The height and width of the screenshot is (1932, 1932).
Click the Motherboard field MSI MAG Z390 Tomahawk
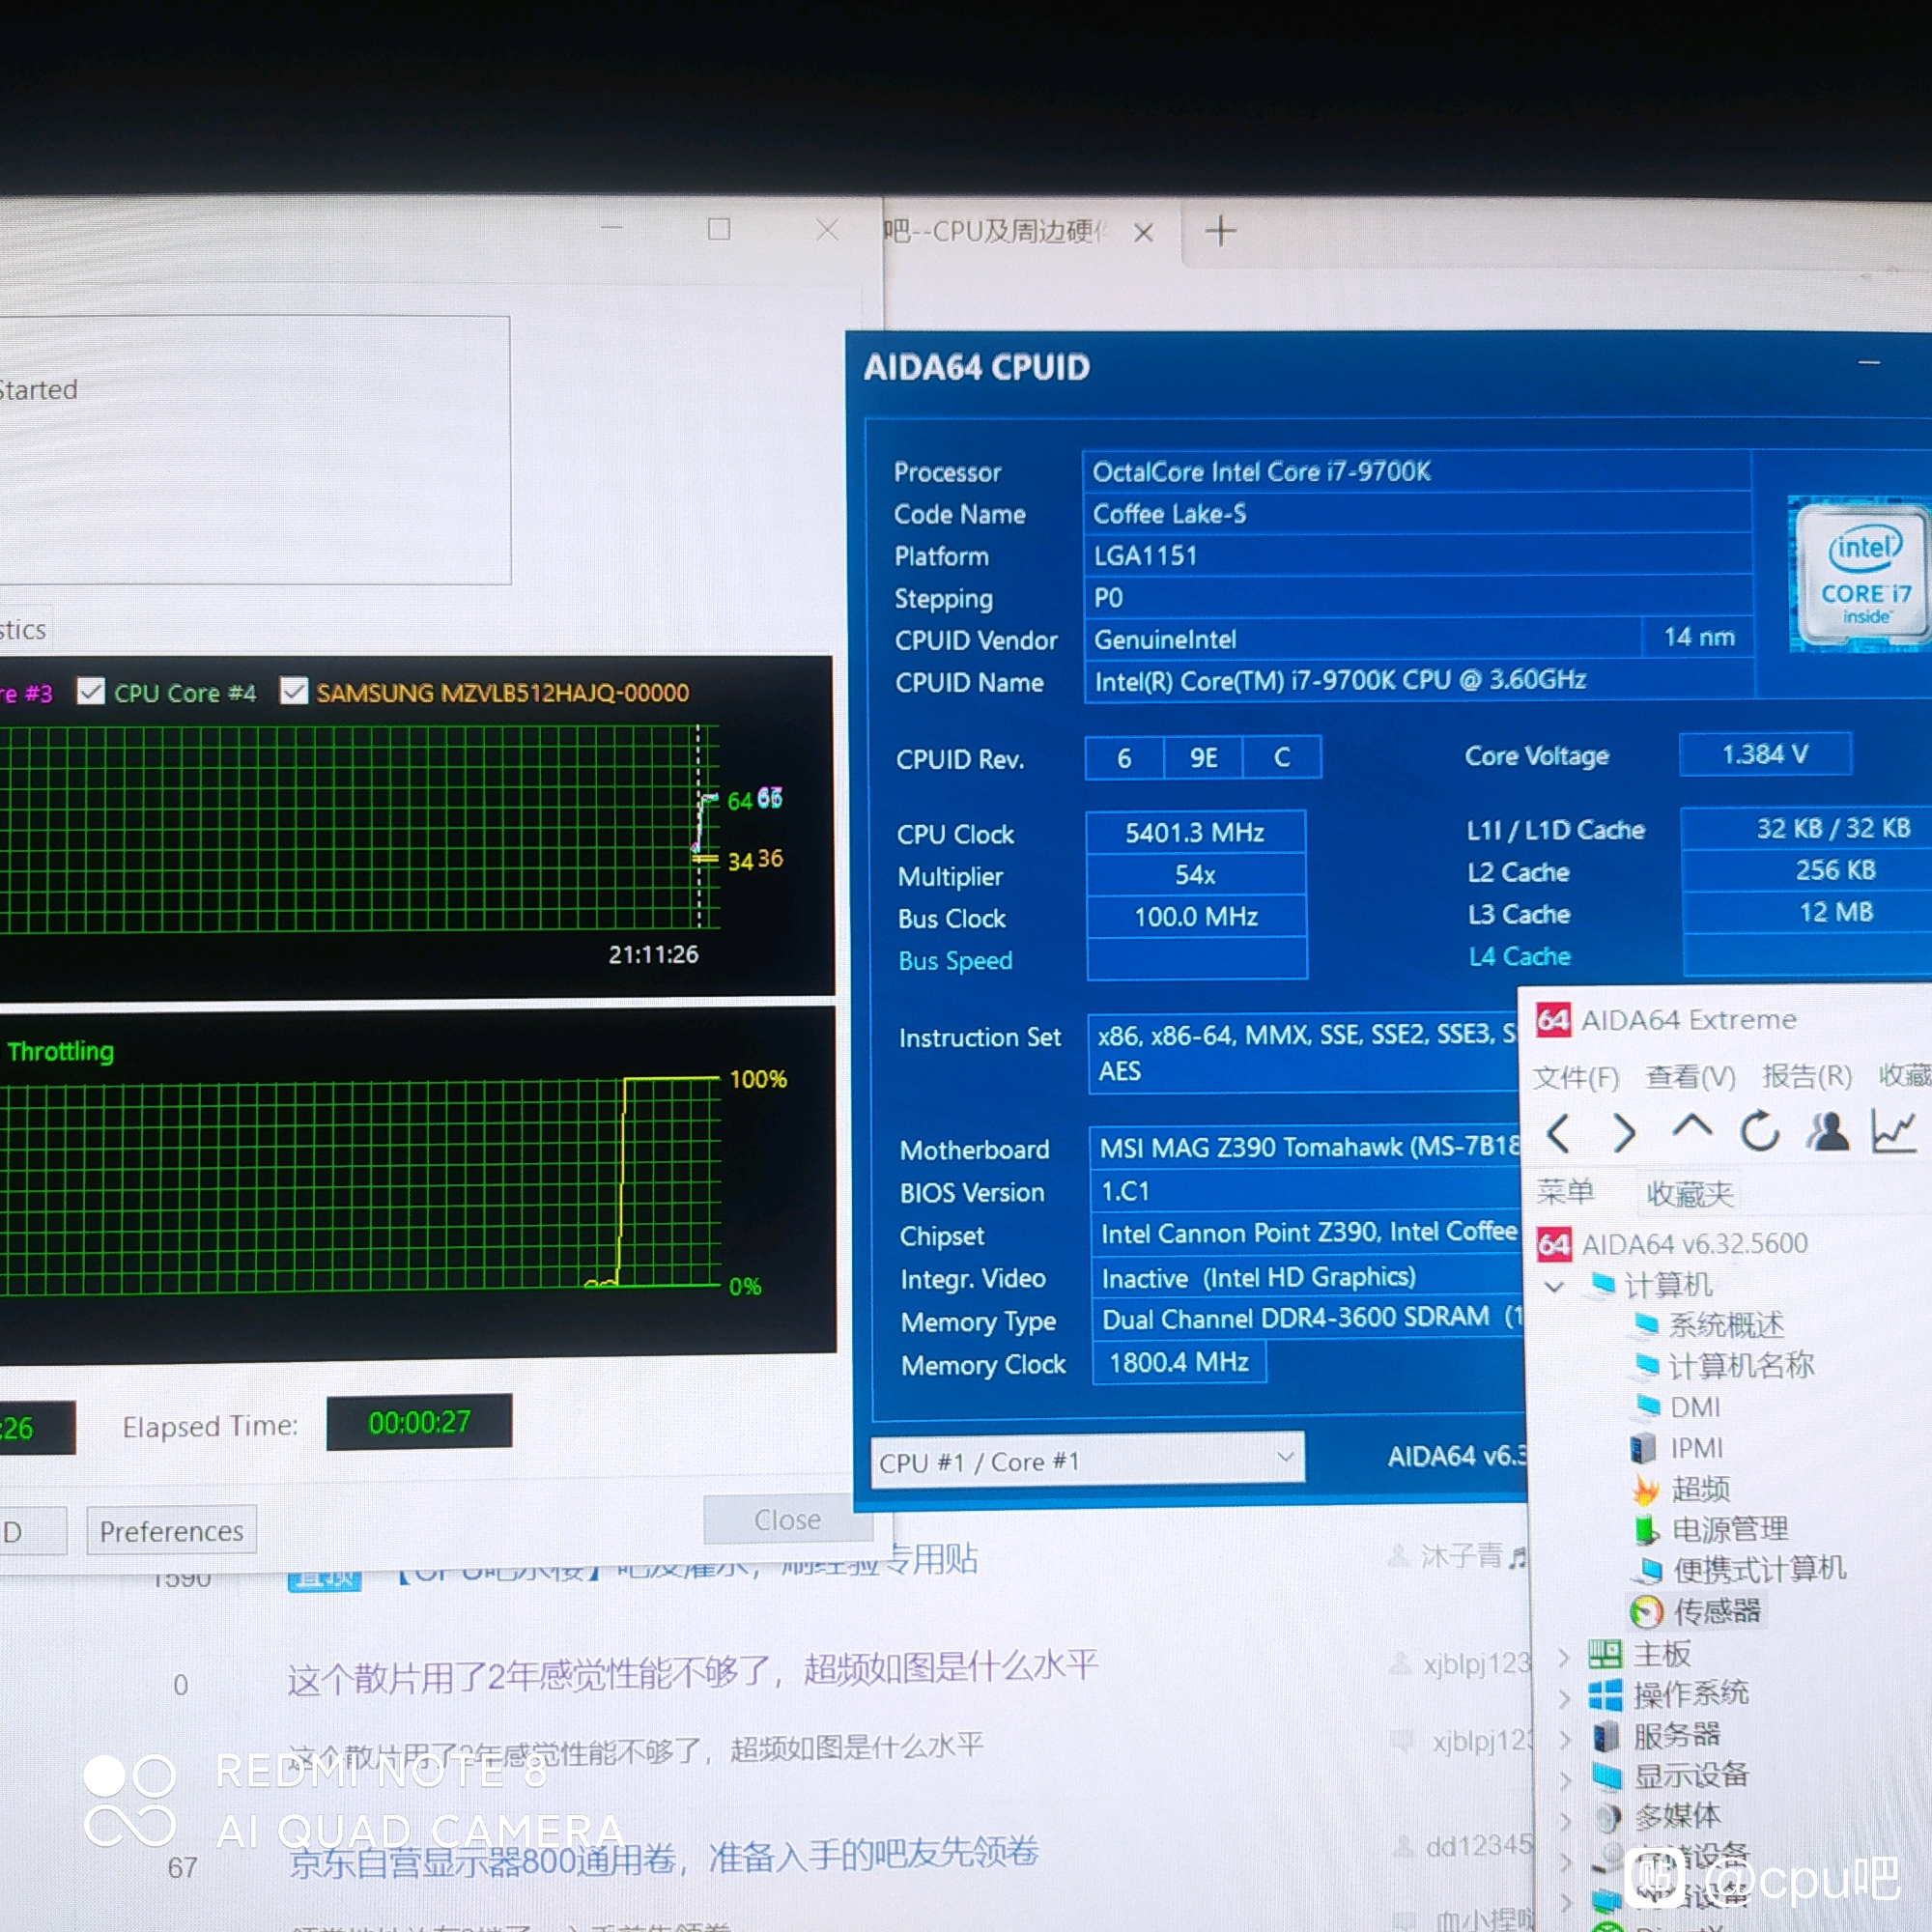pos(1305,1147)
